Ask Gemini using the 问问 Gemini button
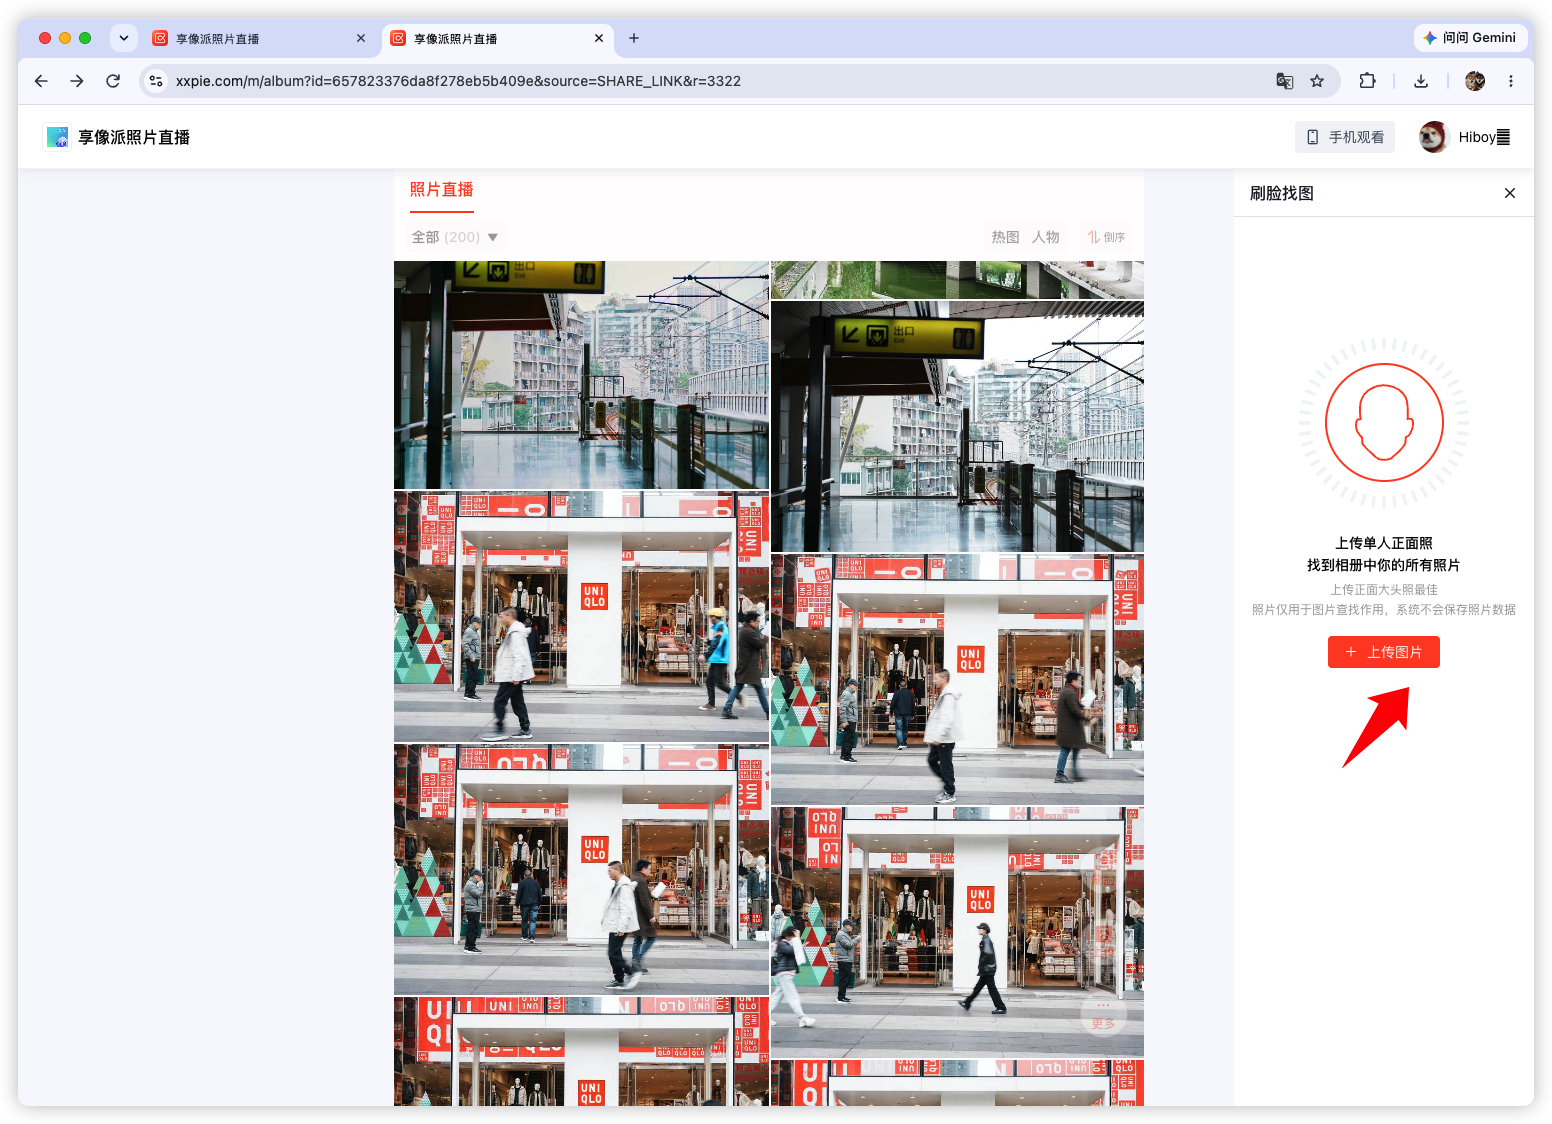Image resolution: width=1552 pixels, height=1124 pixels. click(x=1470, y=38)
